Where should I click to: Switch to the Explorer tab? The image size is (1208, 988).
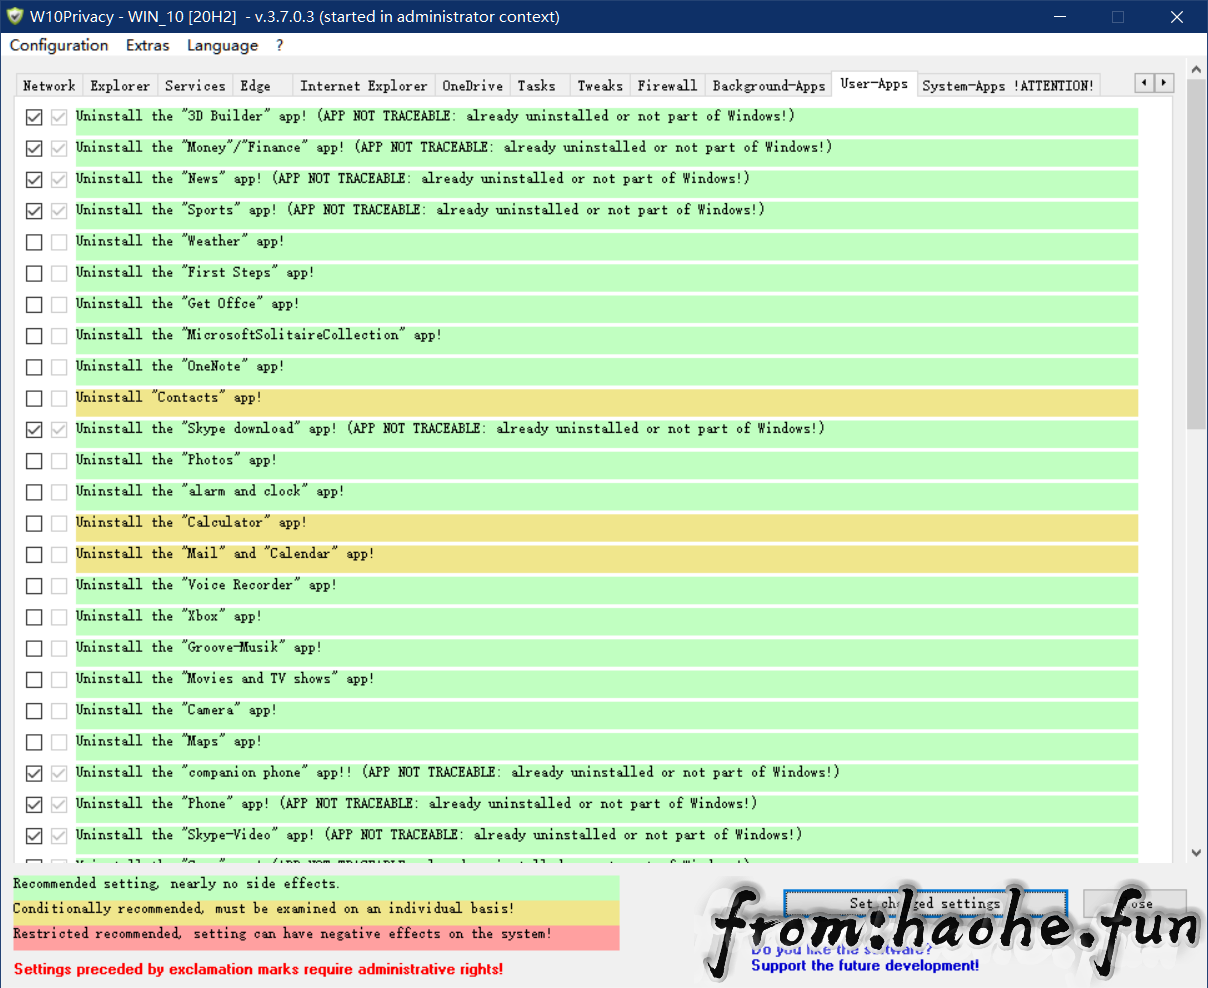point(120,86)
